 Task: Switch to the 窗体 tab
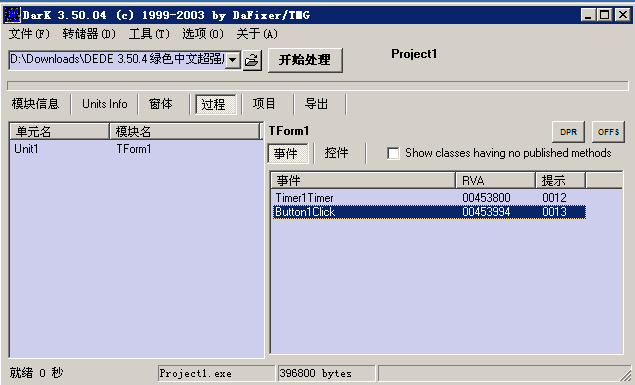coord(161,104)
